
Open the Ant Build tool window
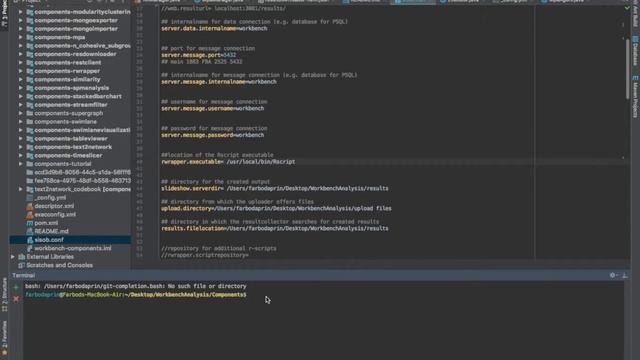(636, 14)
